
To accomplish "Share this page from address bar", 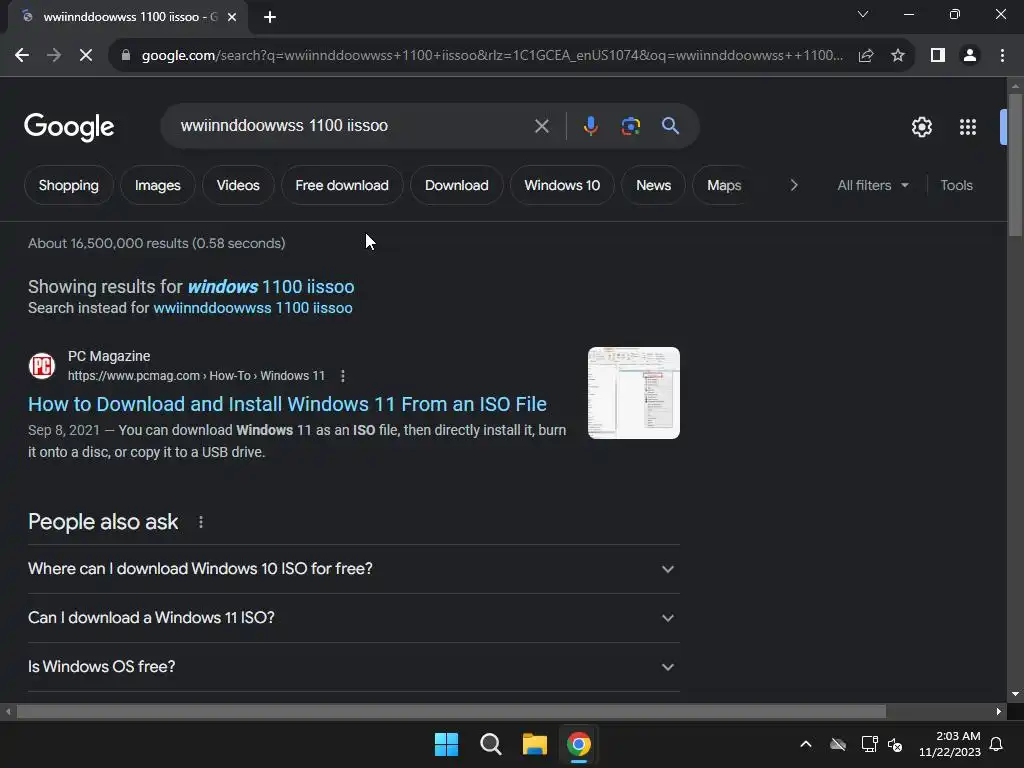I will click(x=866, y=56).
